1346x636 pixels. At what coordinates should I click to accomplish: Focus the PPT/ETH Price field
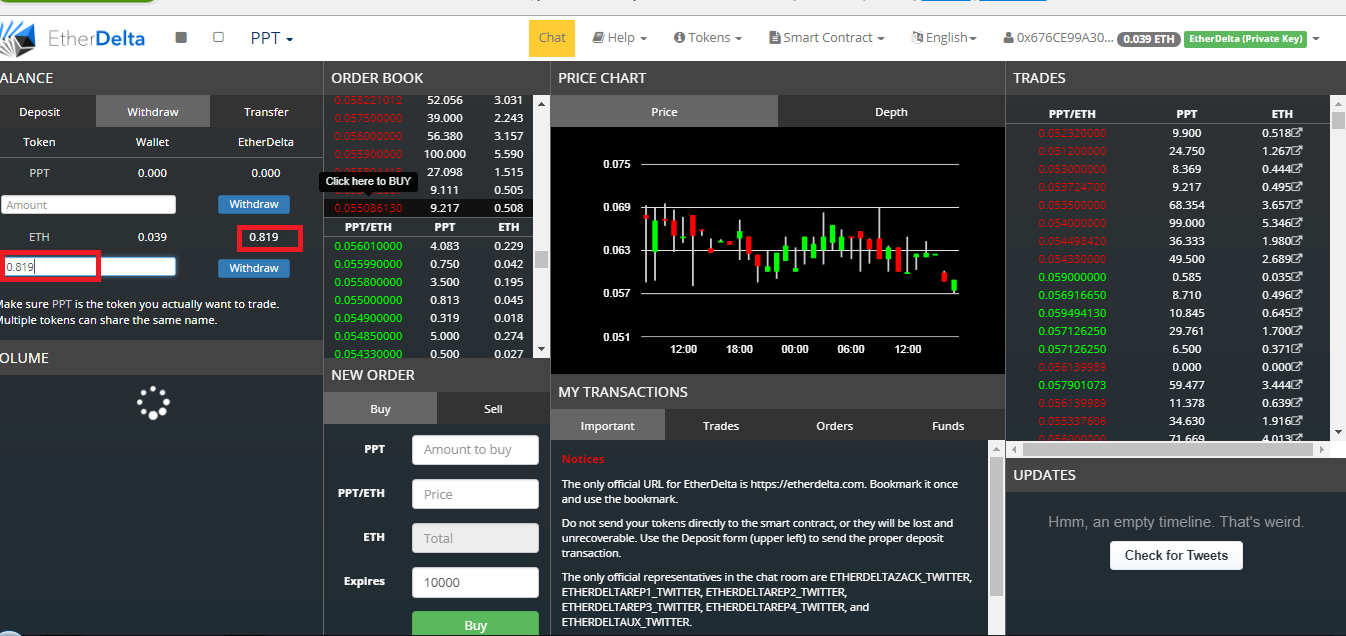pyautogui.click(x=475, y=494)
